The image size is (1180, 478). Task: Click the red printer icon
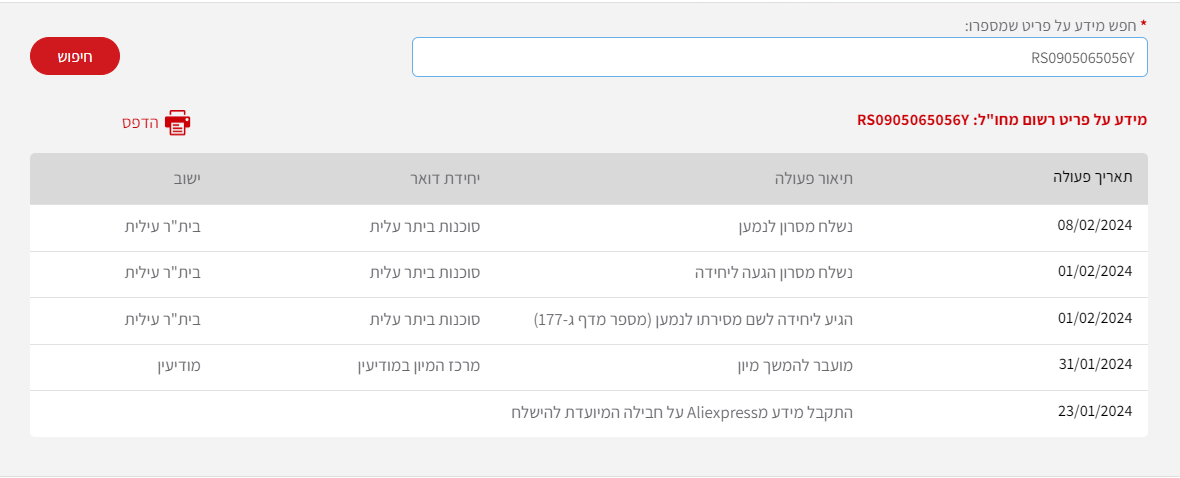177,123
